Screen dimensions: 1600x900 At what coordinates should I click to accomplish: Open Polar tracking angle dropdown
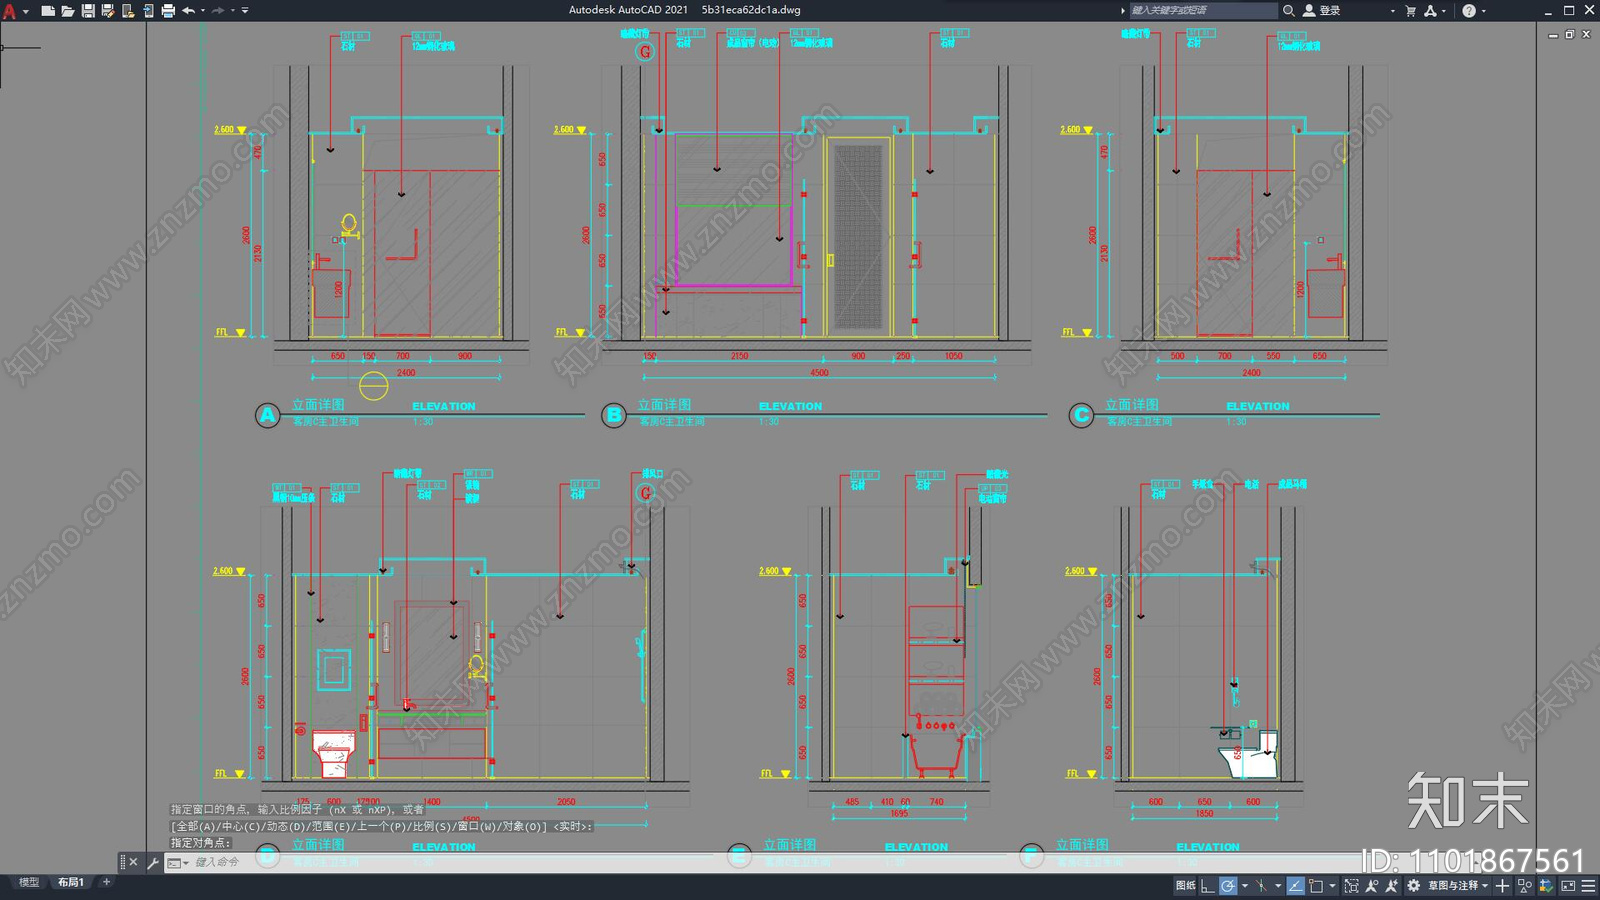tap(1245, 886)
